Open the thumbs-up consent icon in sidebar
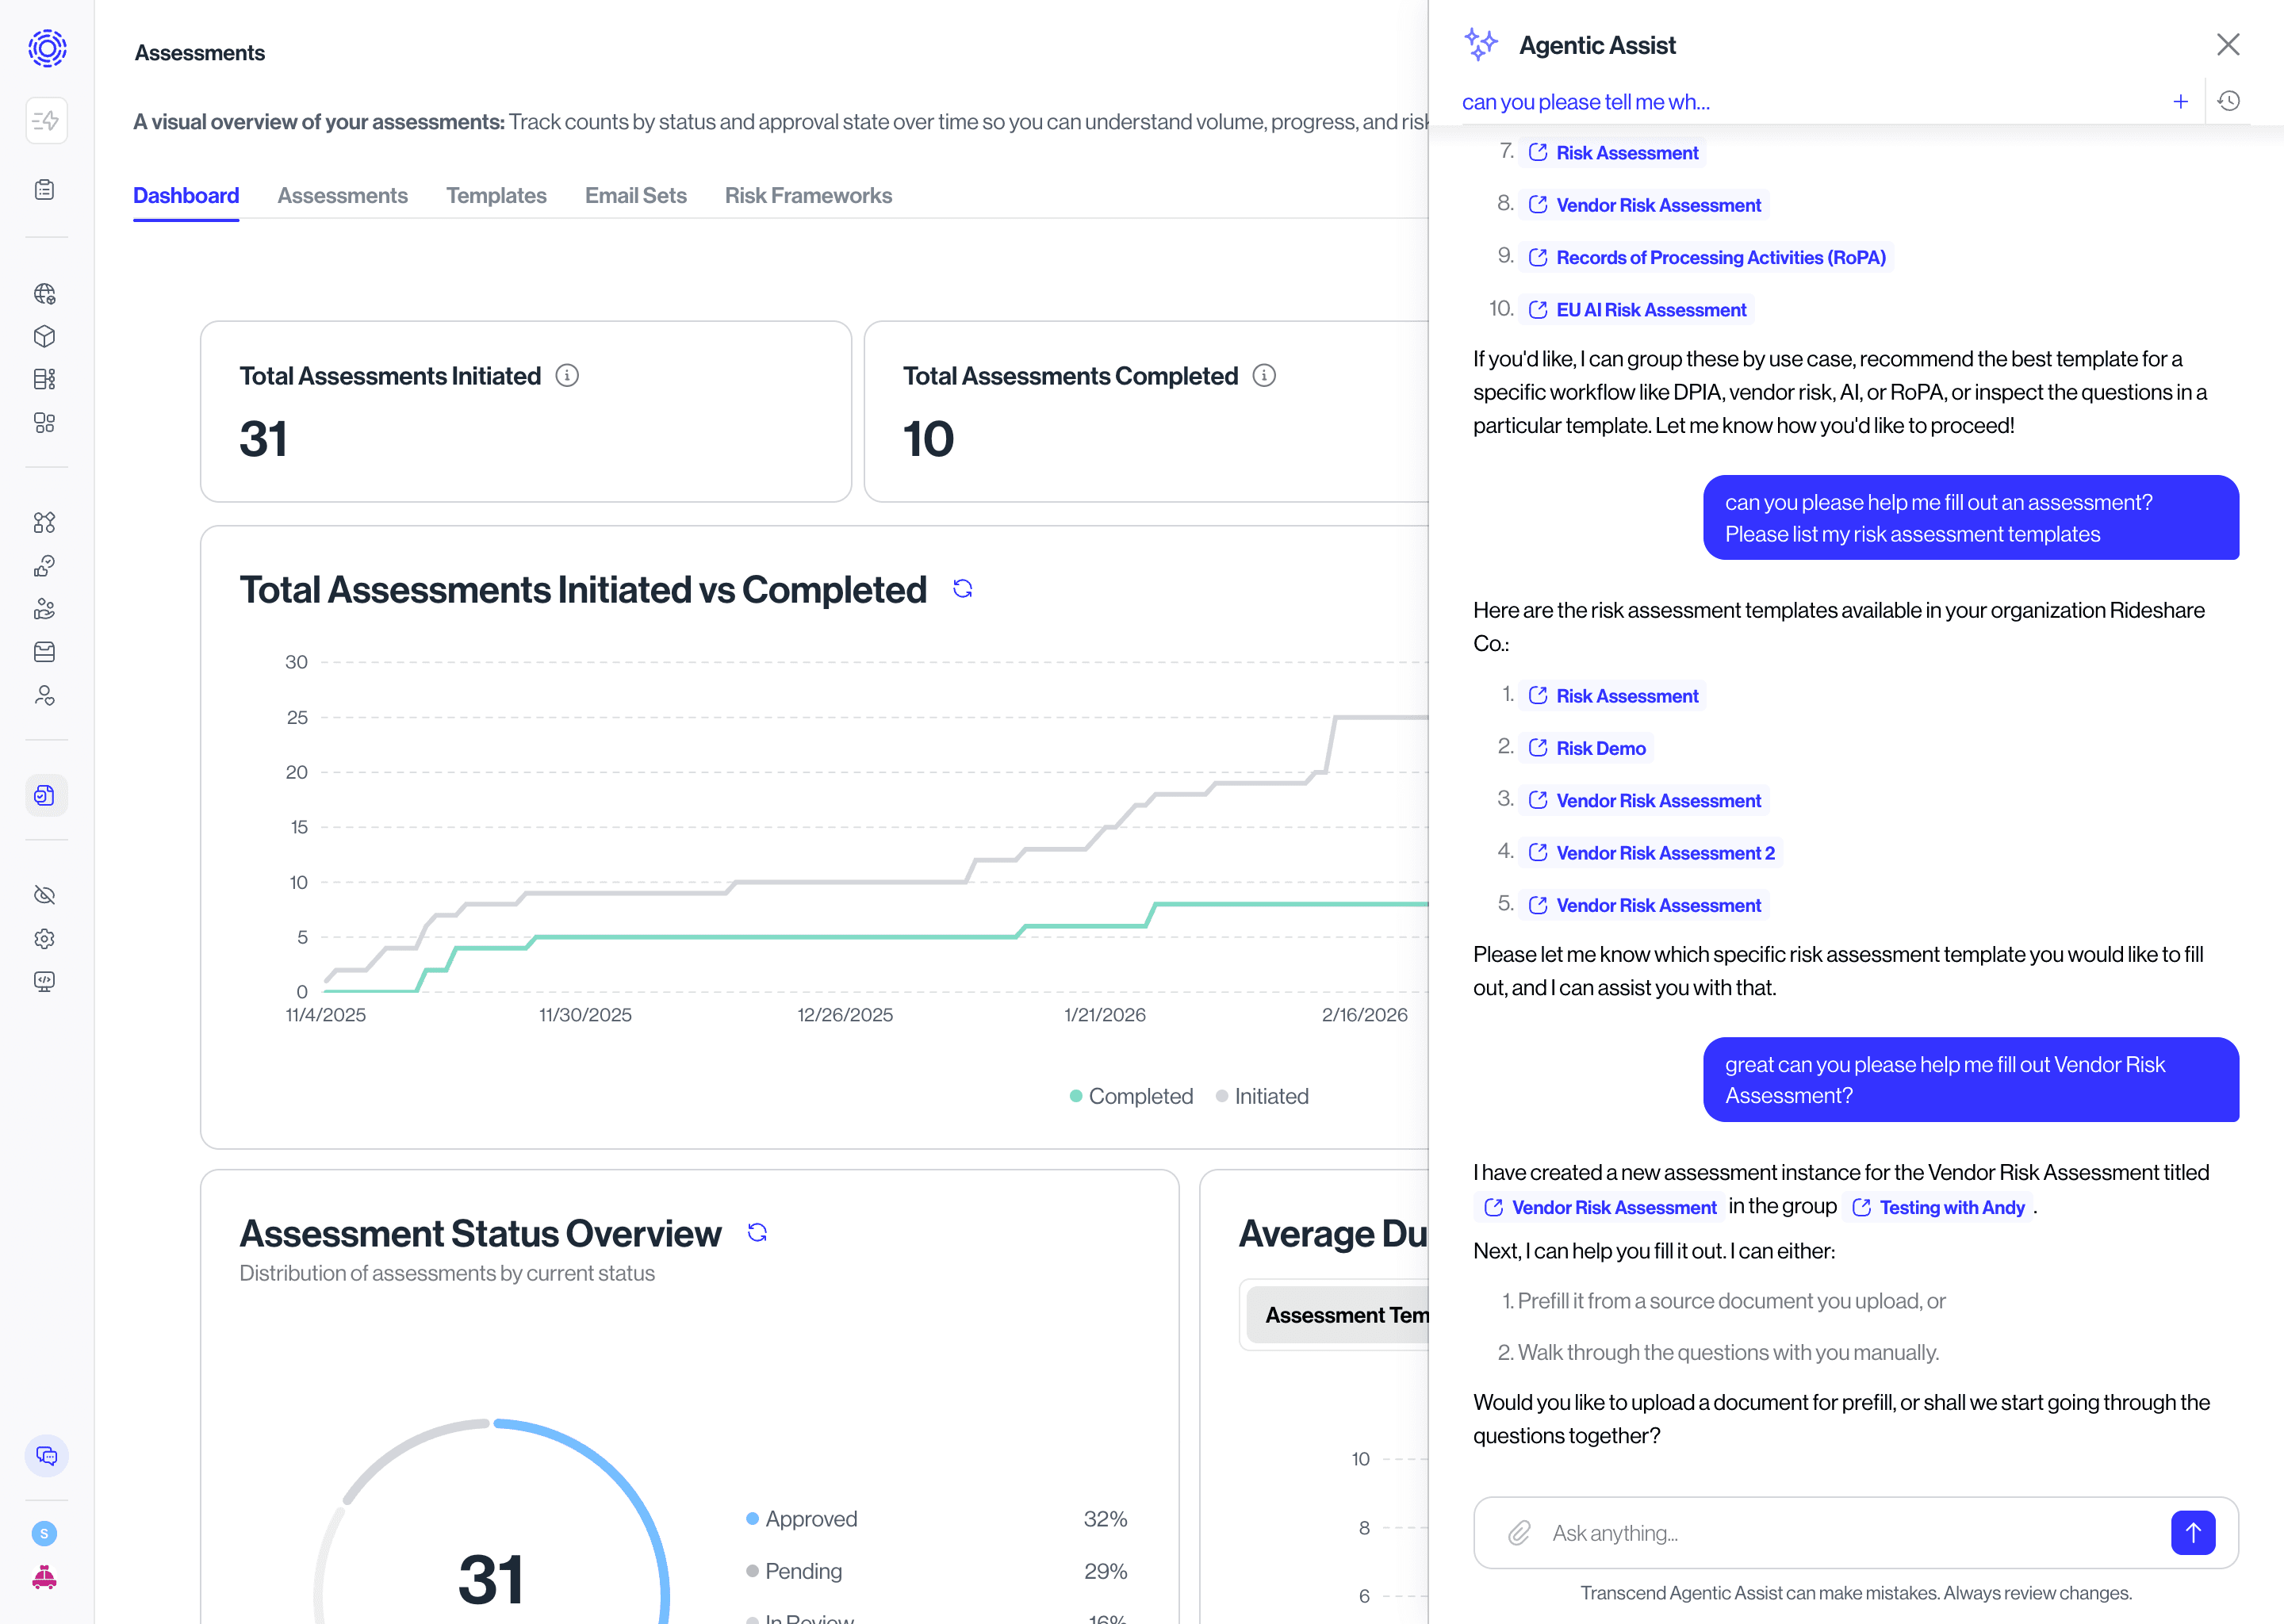 (x=45, y=566)
